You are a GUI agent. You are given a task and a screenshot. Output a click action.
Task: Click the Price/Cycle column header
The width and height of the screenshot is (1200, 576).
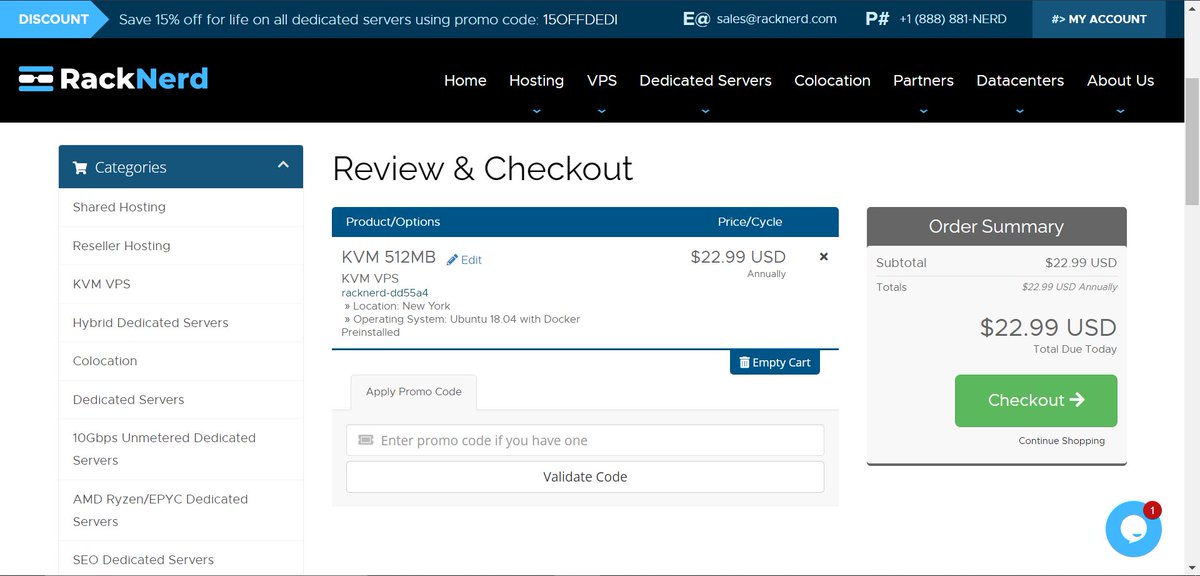[x=750, y=222]
